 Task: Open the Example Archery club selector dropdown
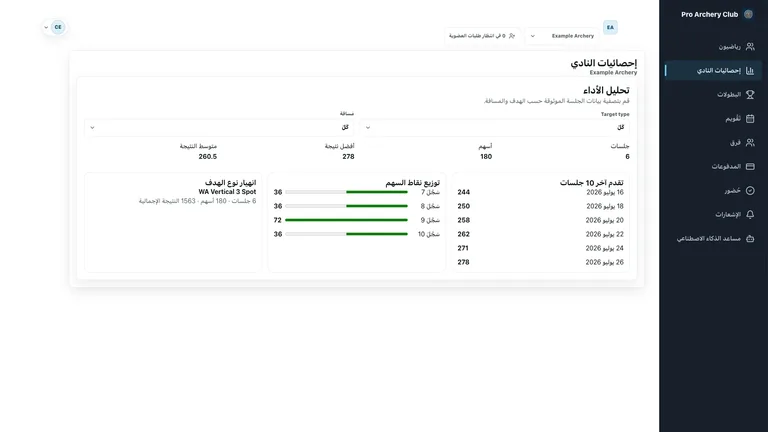tap(562, 36)
